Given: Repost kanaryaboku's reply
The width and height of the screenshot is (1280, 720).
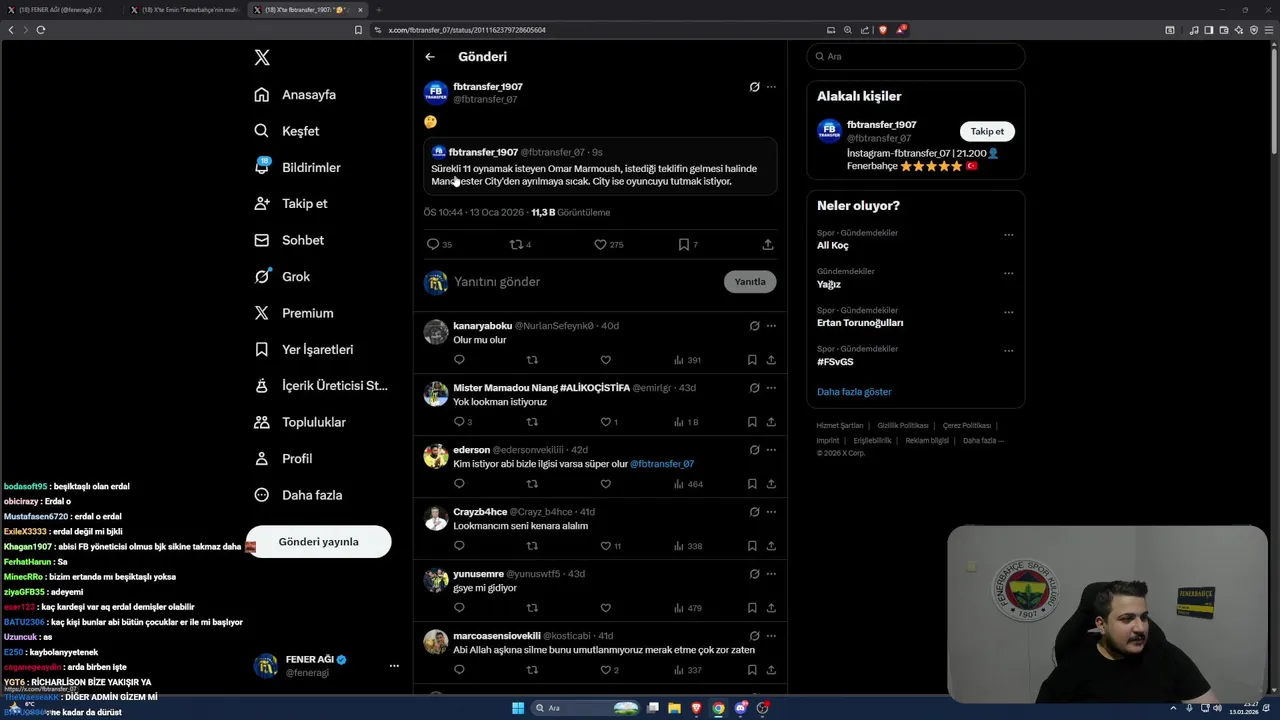Looking at the screenshot, I should [532, 360].
